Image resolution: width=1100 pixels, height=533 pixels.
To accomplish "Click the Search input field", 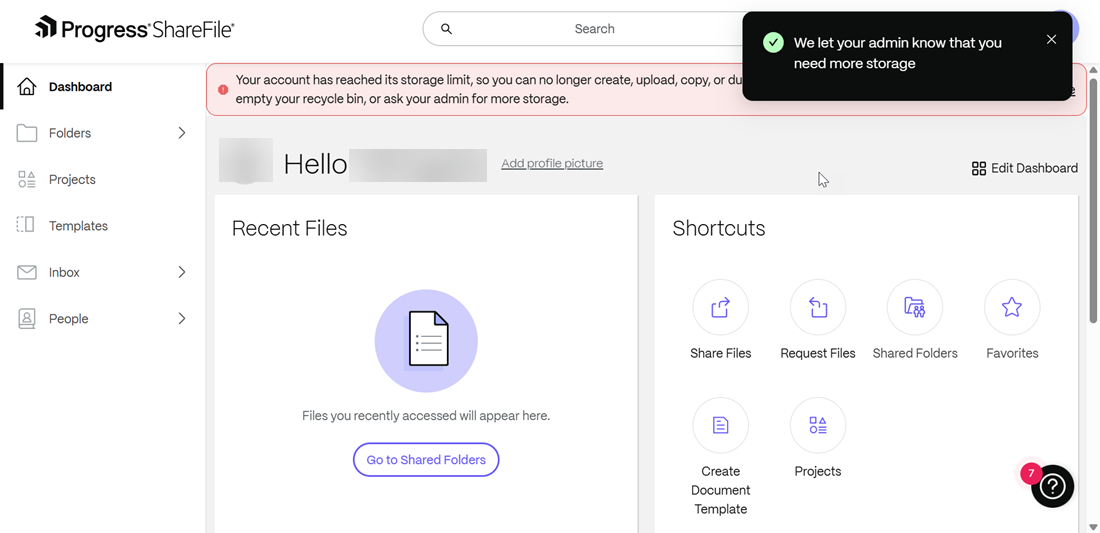I will [594, 29].
